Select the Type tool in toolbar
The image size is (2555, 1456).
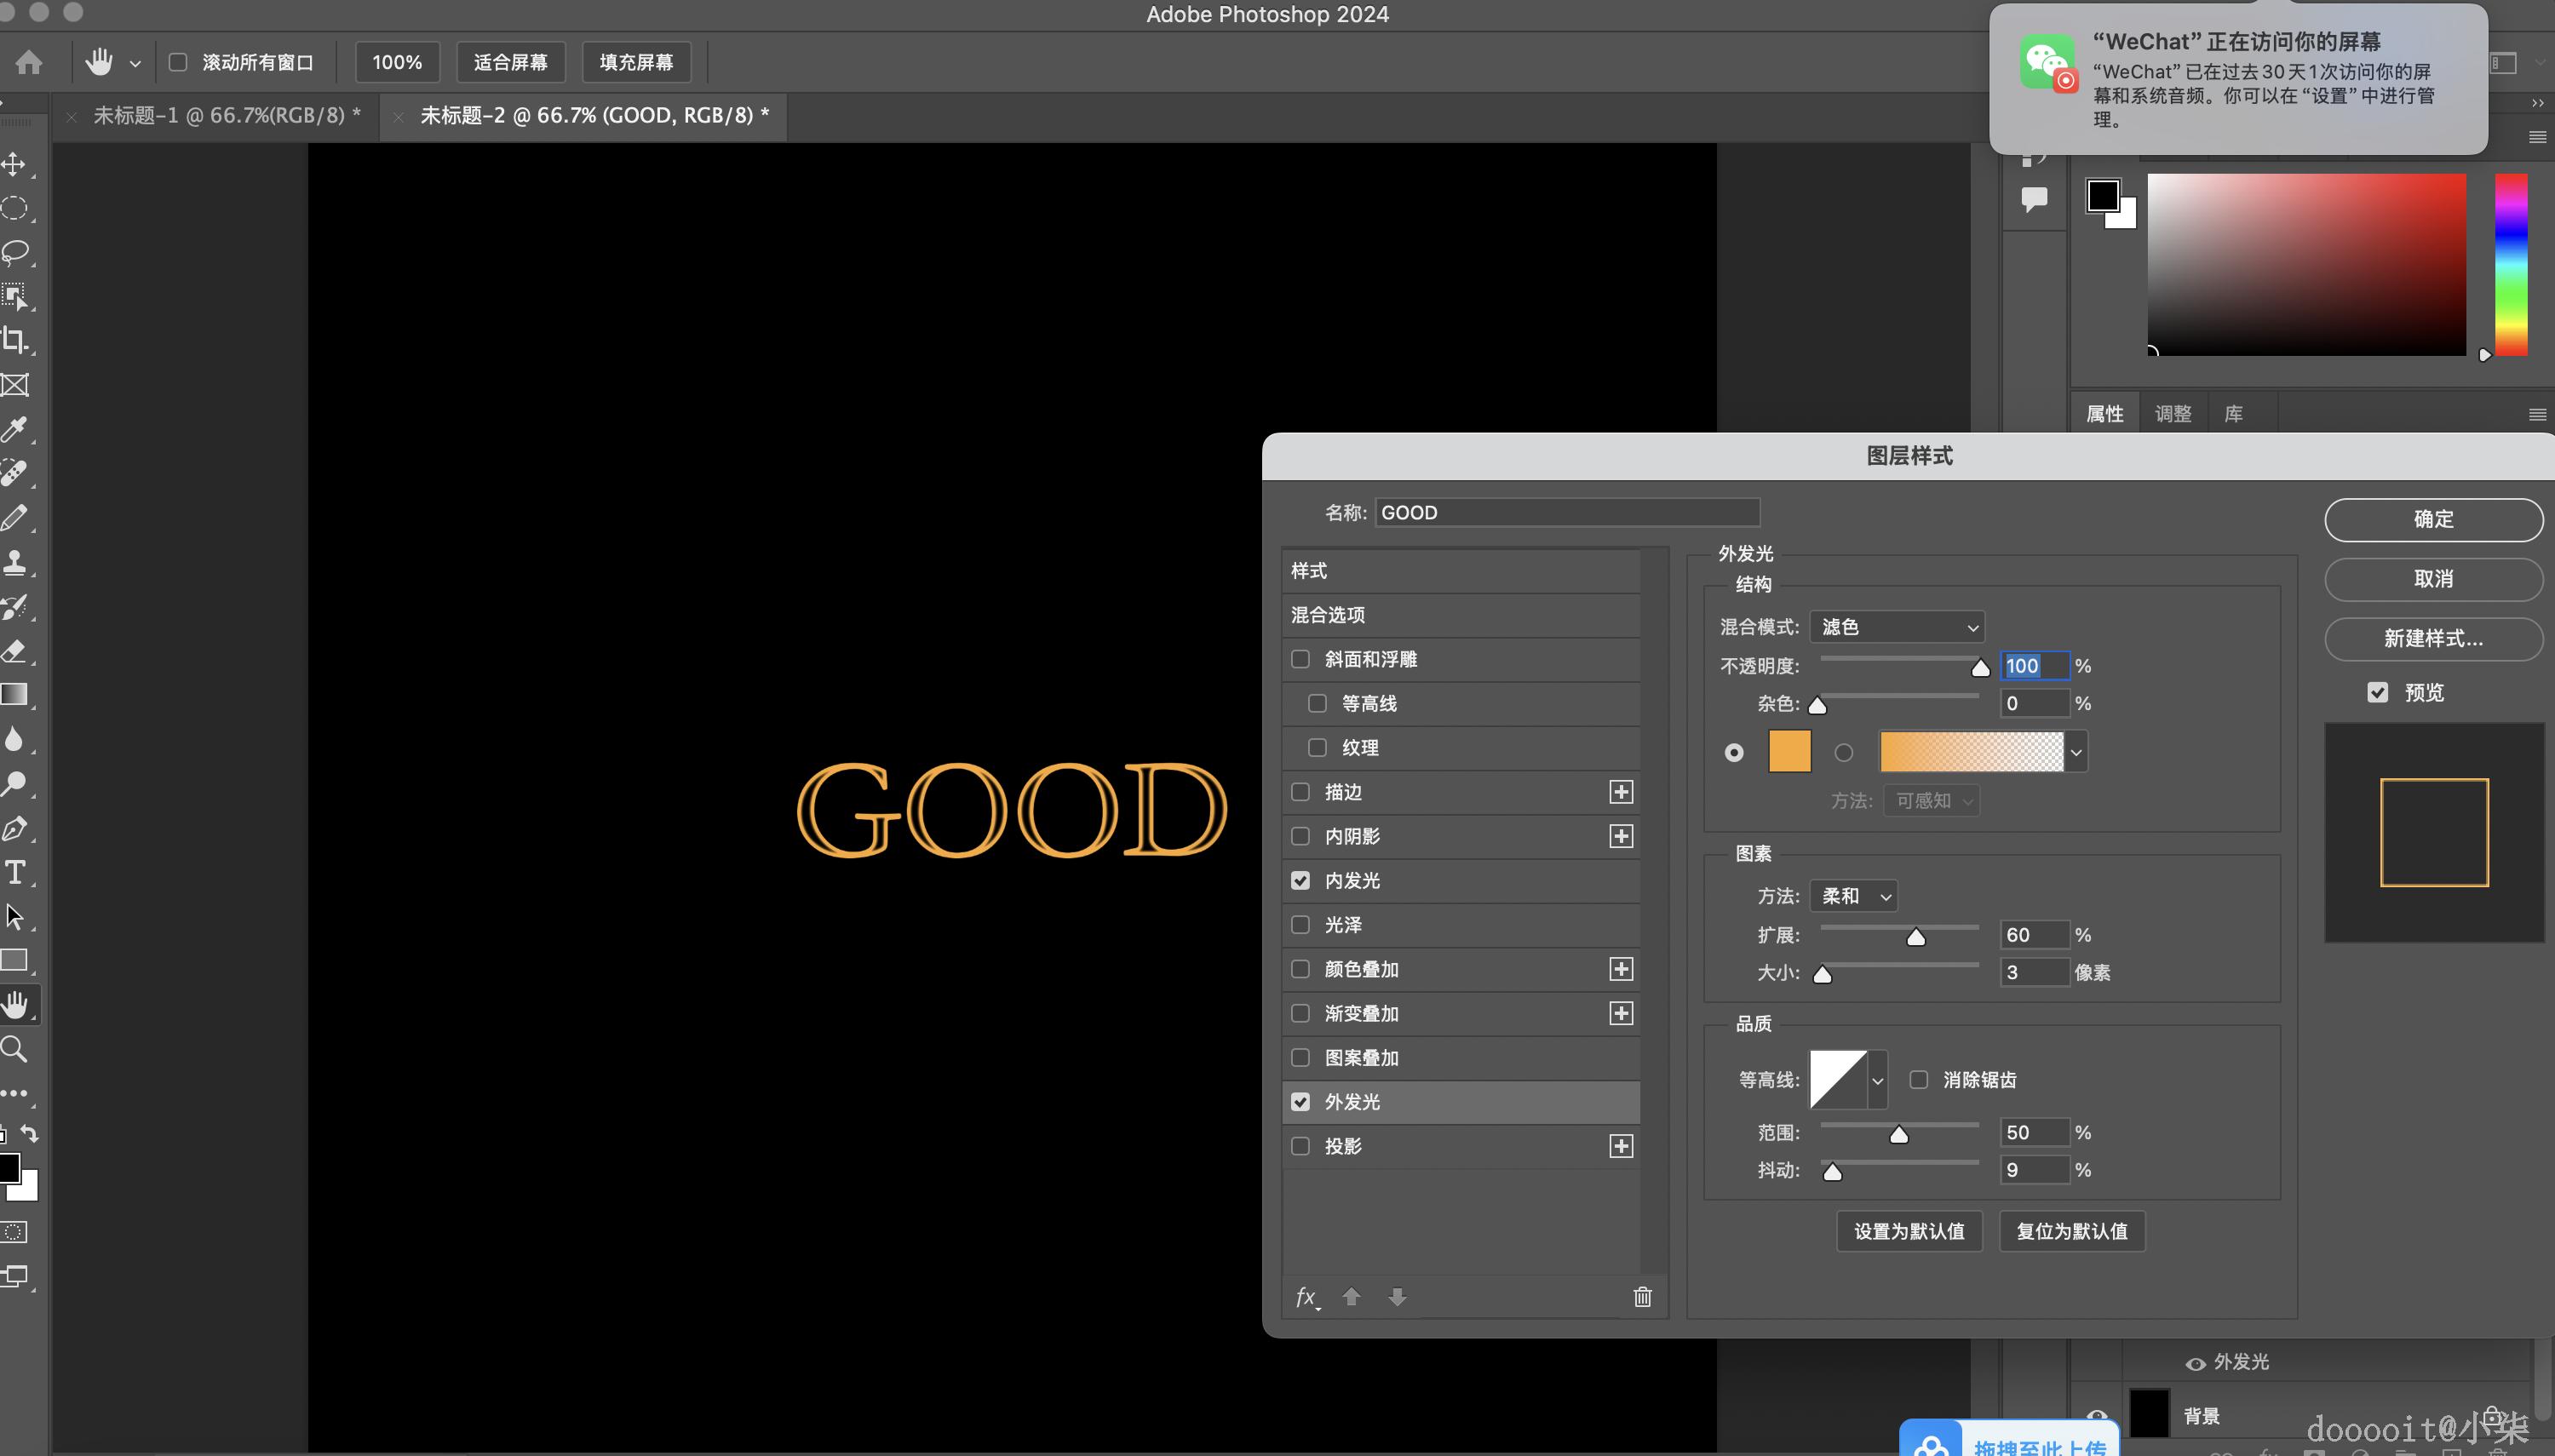[x=15, y=872]
